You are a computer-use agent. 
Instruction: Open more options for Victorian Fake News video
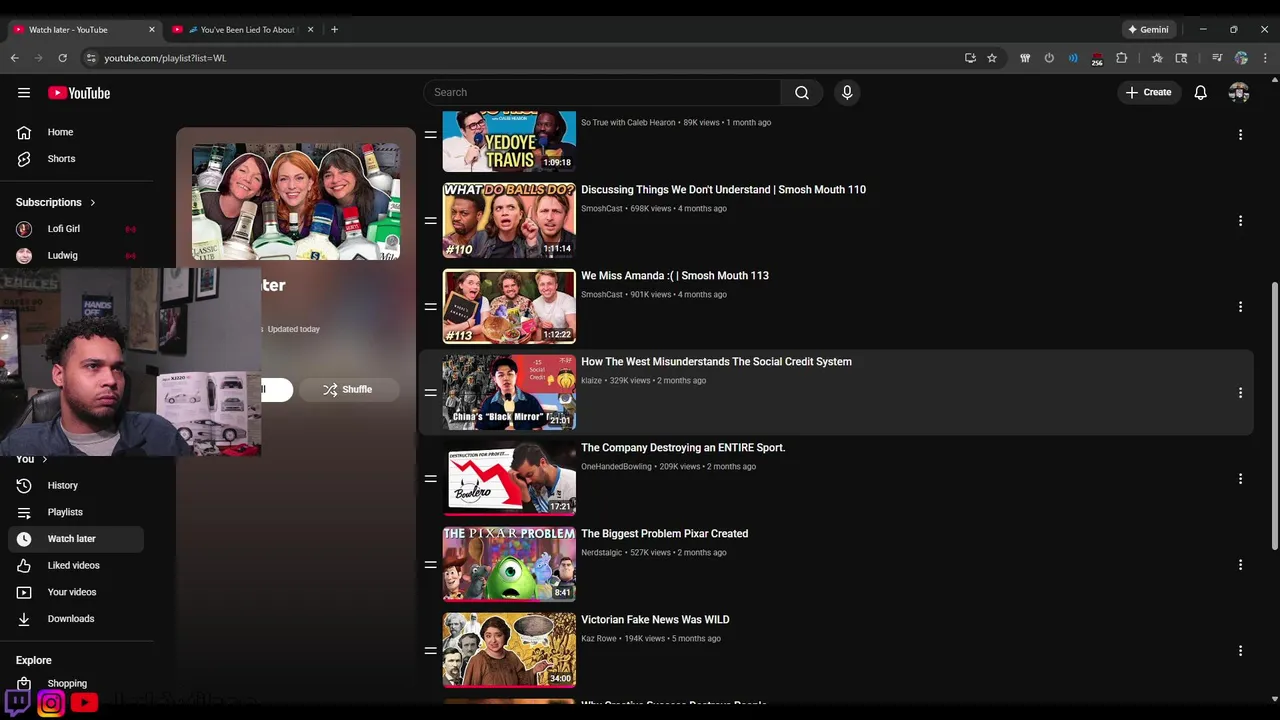(x=1240, y=651)
